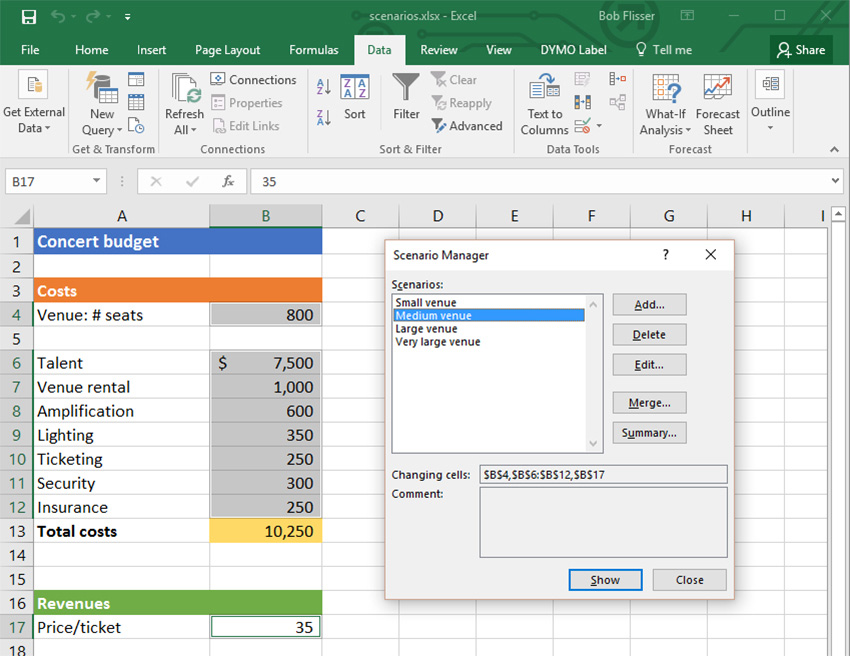Click the Flash Fill icon in Data Tools
This screenshot has height=656, width=850.
(582, 80)
